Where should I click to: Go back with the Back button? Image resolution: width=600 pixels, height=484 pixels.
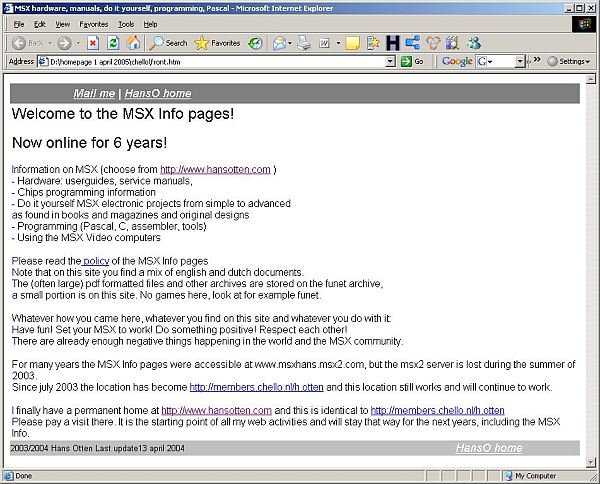[x=27, y=43]
